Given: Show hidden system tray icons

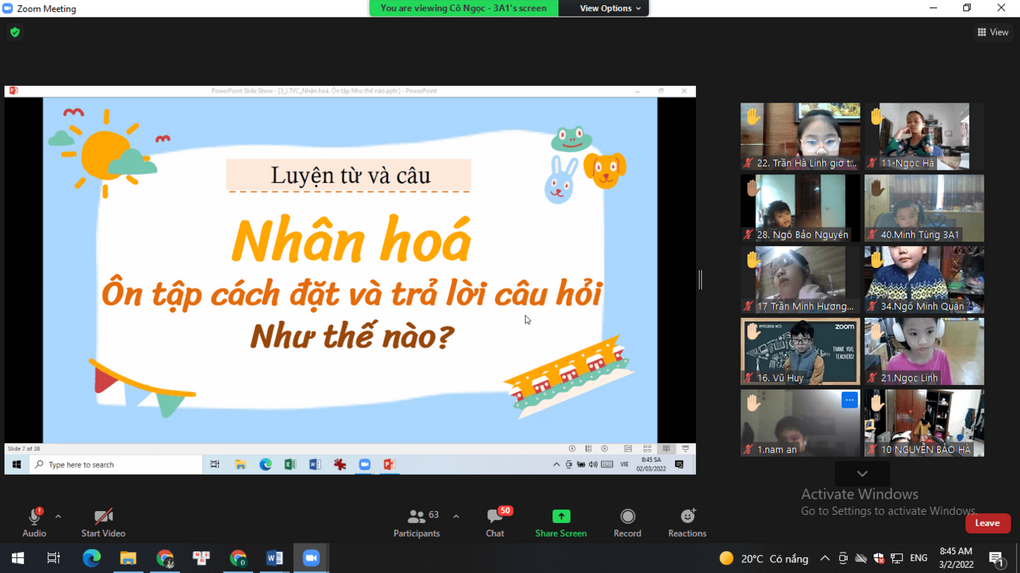Looking at the screenshot, I should 824,558.
